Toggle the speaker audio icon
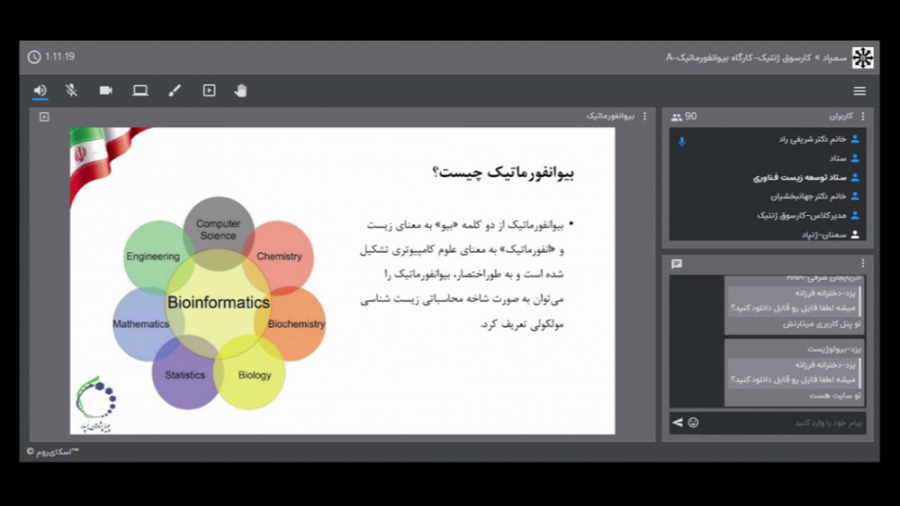The width and height of the screenshot is (900, 506). pos(40,91)
